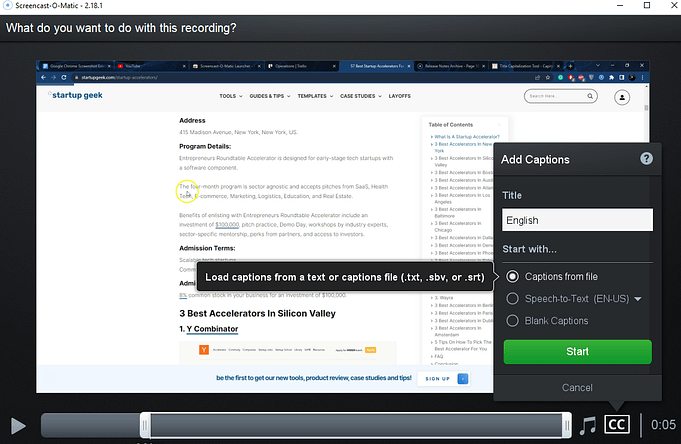Click the Release Notes Archive tab in the recorded browser
The height and width of the screenshot is (444, 681).
click(x=451, y=66)
